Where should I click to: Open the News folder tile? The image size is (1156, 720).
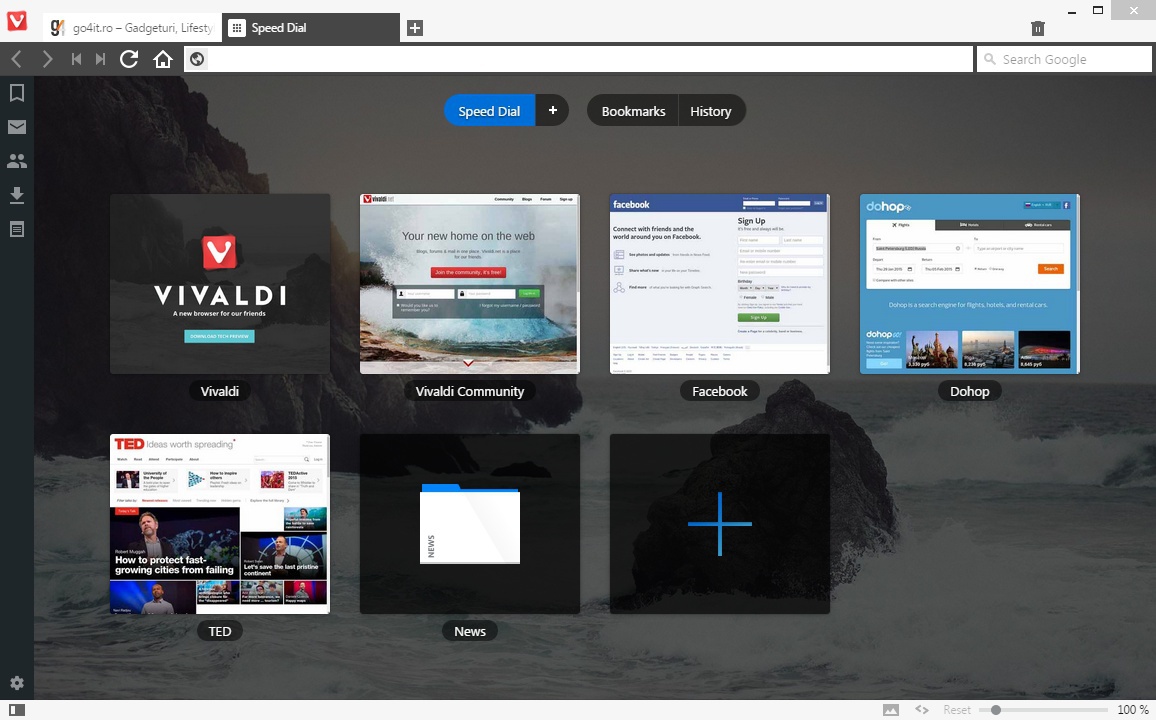470,524
